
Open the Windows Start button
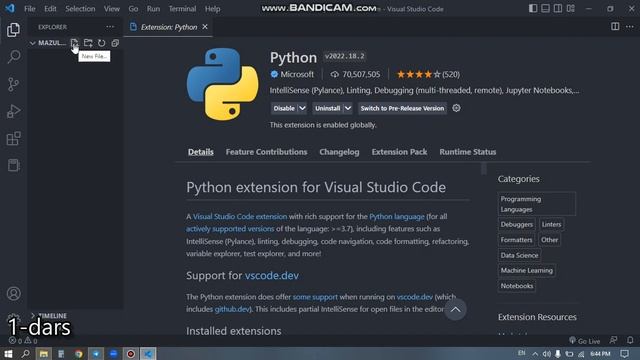click(x=8, y=353)
